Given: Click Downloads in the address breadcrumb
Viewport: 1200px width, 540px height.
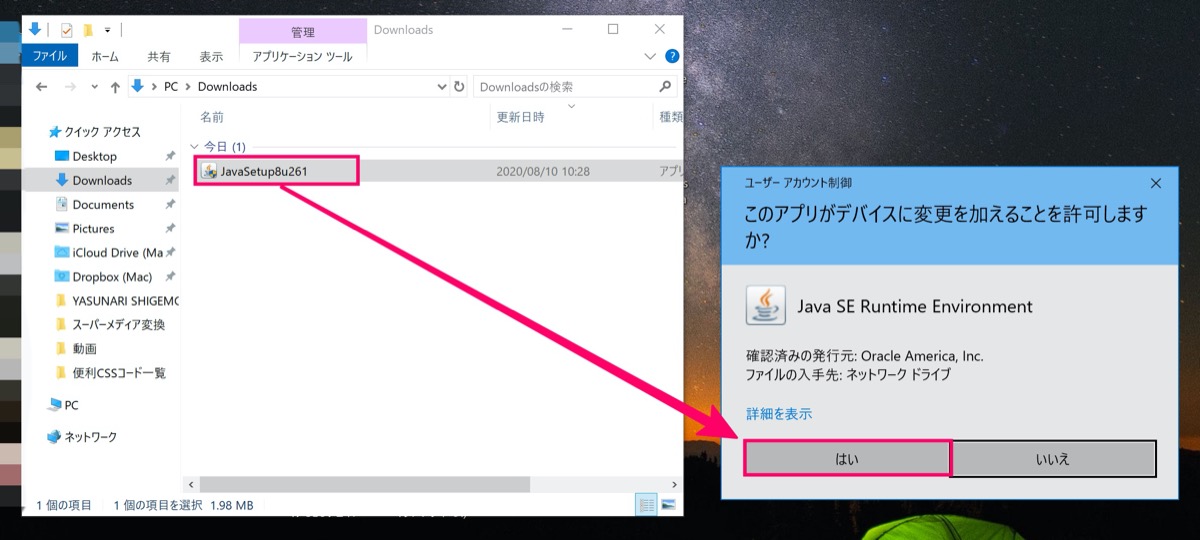Looking at the screenshot, I should (227, 87).
